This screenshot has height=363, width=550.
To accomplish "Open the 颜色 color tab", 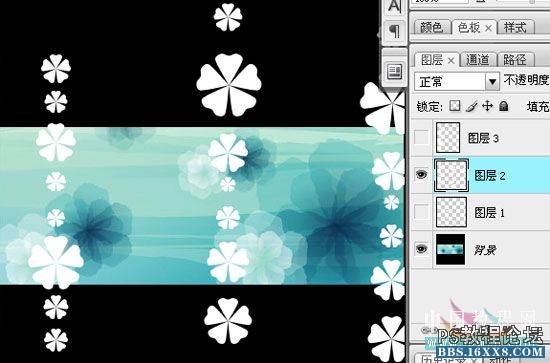I will tap(431, 27).
